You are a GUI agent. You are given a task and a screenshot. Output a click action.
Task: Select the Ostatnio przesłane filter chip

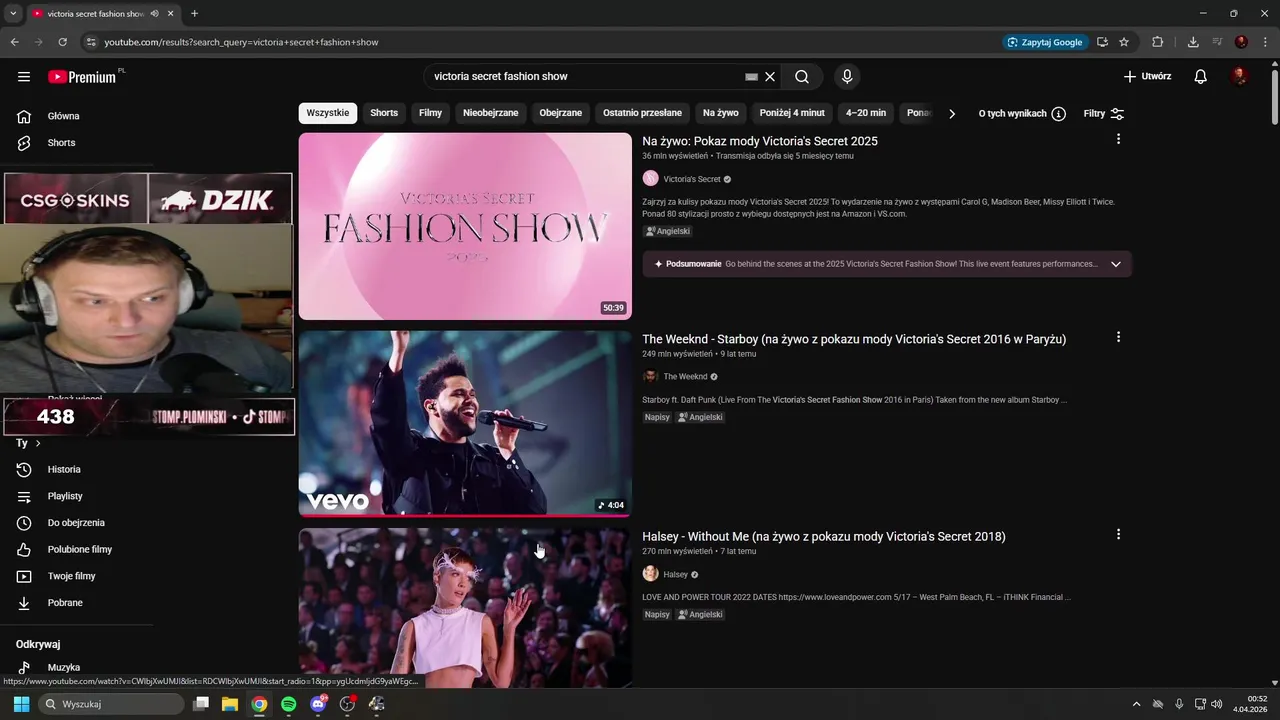tap(642, 113)
